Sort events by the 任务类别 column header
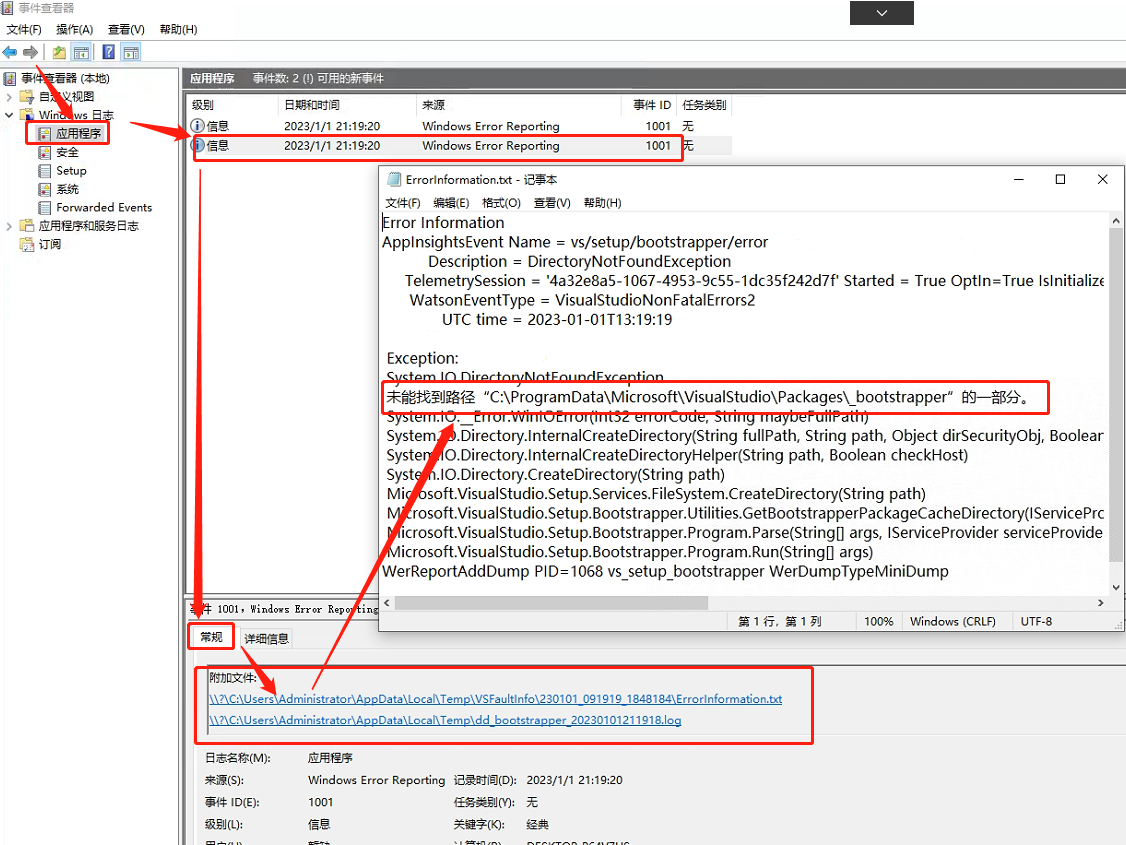This screenshot has width=1126, height=845. [x=704, y=106]
